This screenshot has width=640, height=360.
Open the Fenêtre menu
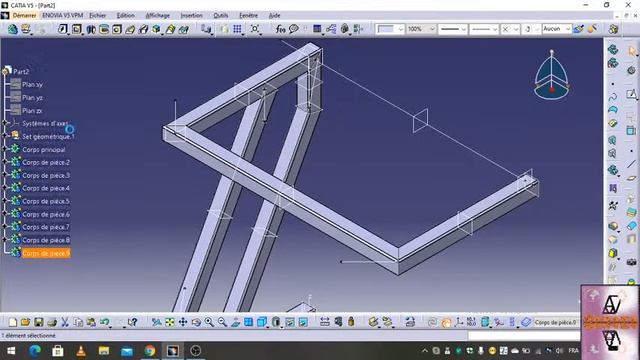[249, 16]
